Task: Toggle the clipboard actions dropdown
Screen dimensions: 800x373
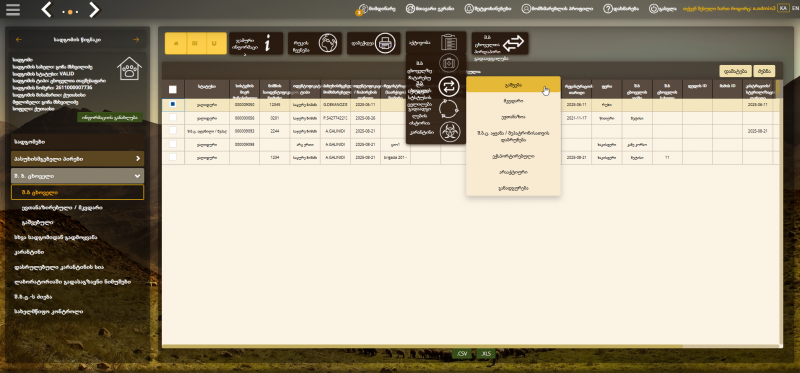Action: coord(436,43)
